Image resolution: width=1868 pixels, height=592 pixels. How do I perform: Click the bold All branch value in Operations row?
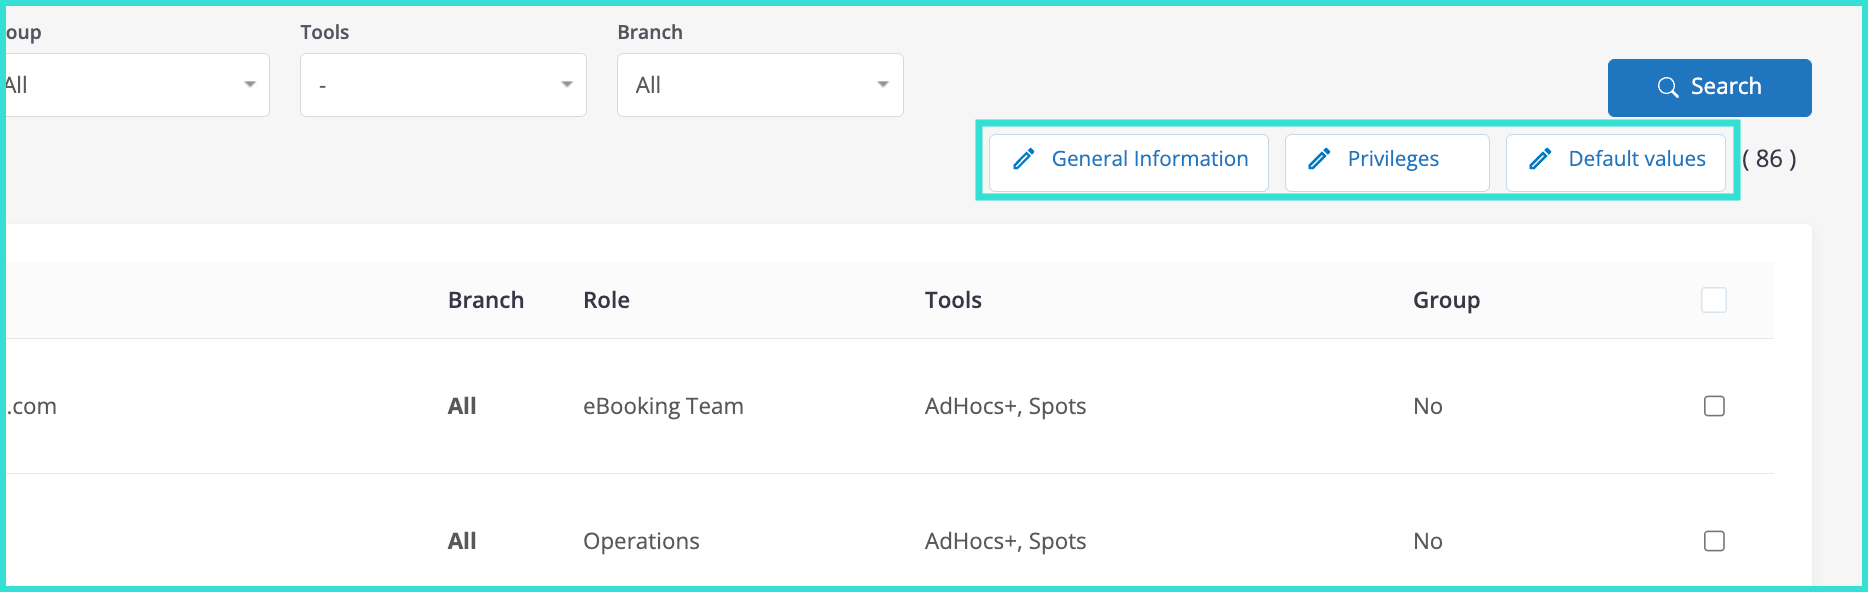(x=461, y=541)
